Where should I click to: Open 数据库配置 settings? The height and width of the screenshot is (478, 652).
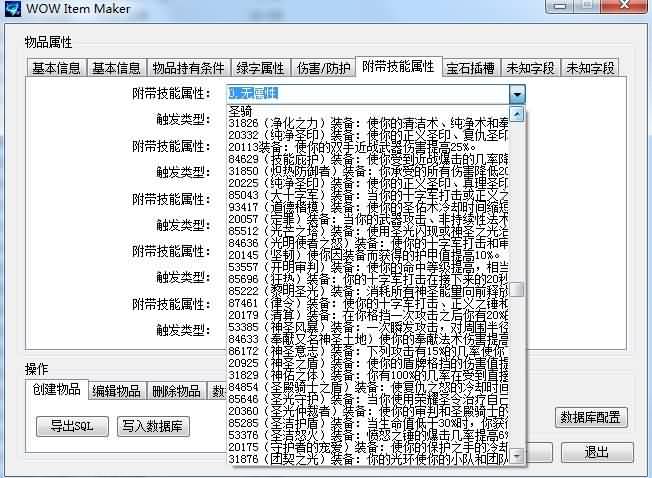(590, 417)
